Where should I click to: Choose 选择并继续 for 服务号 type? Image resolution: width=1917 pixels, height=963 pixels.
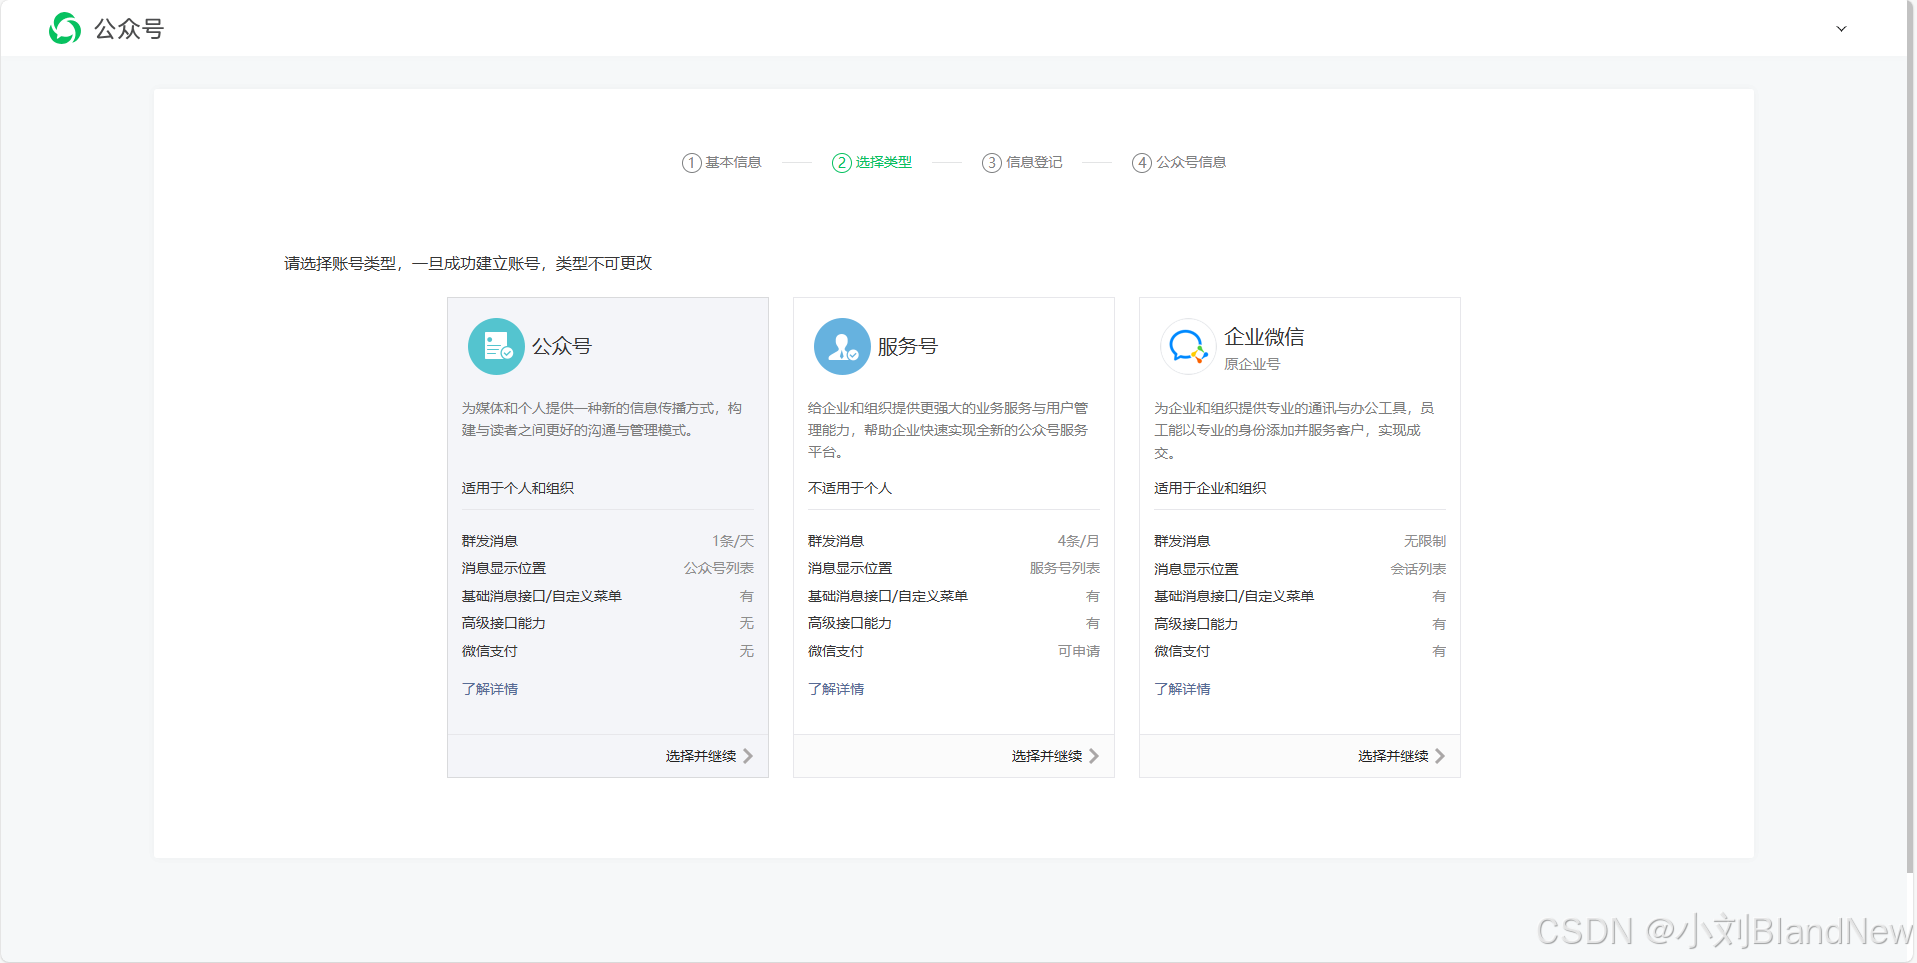(x=1055, y=756)
